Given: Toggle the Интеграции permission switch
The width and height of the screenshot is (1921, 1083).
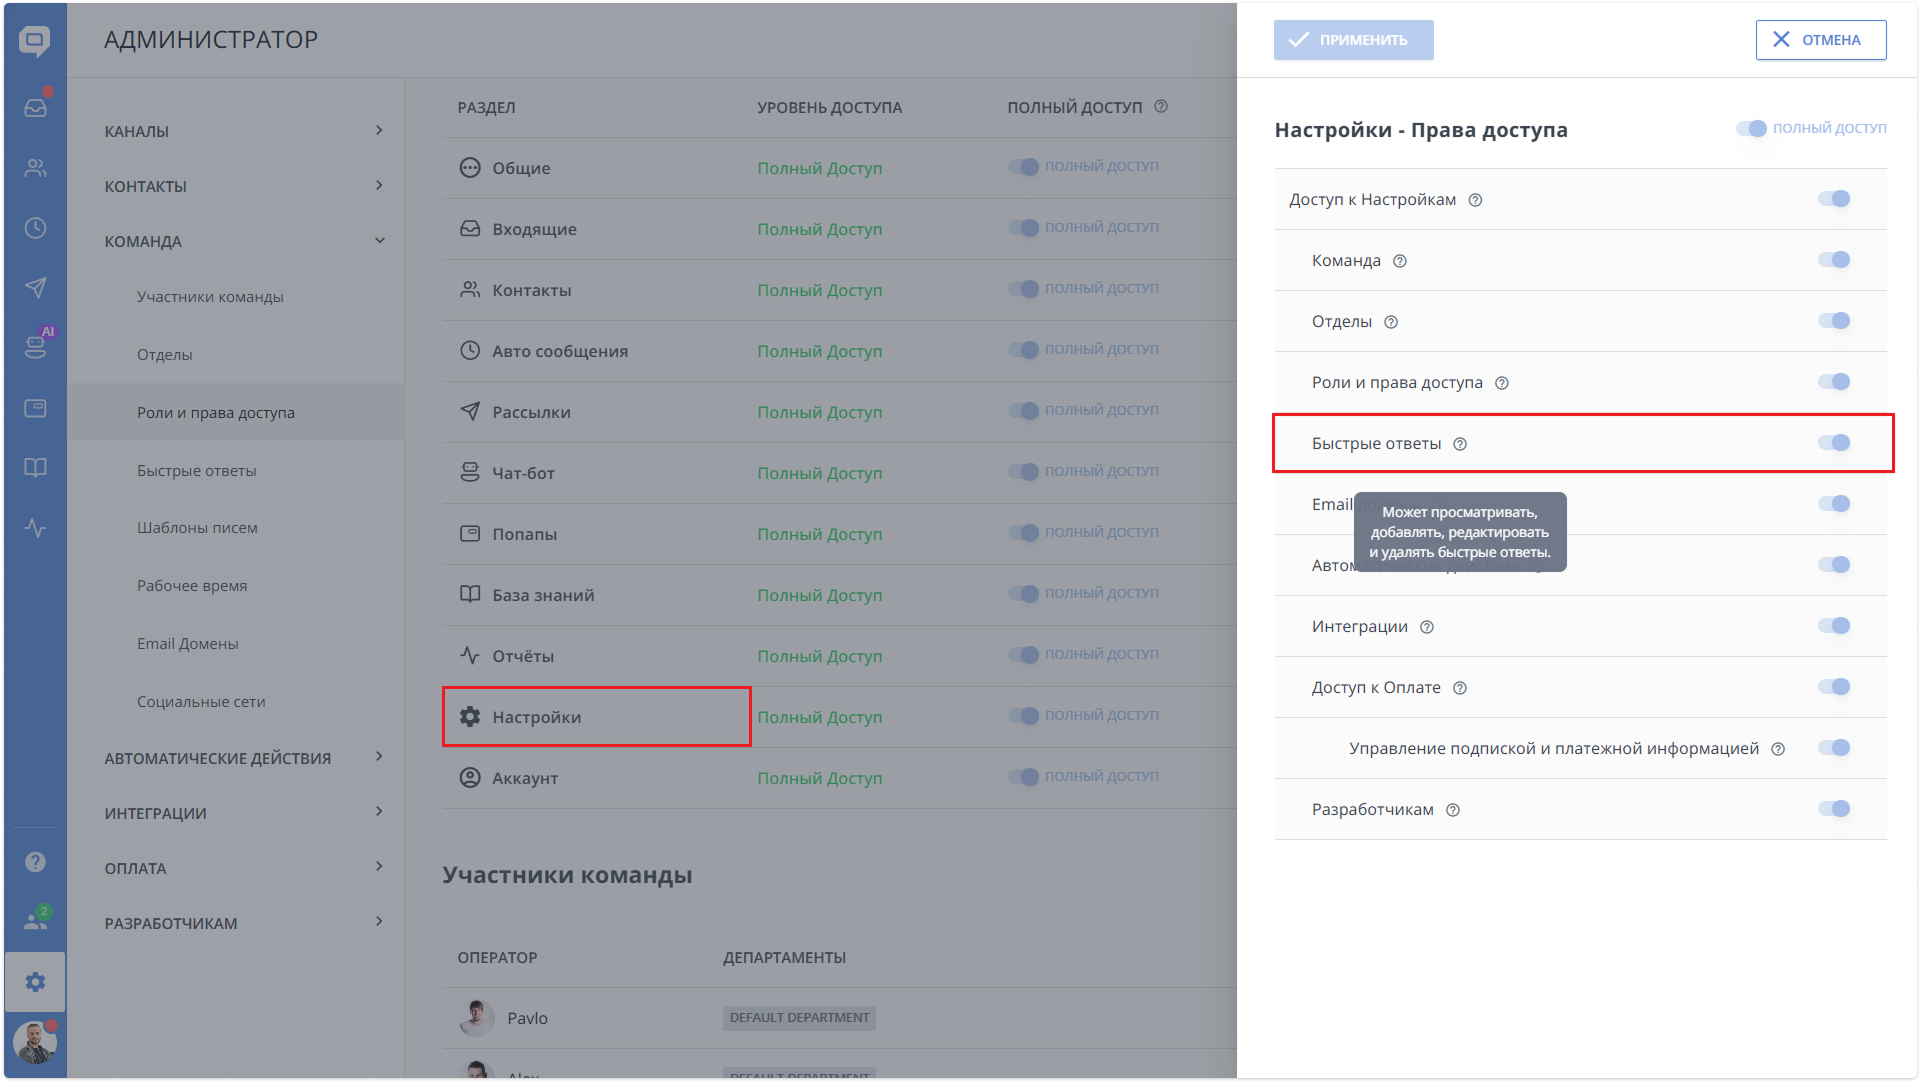Looking at the screenshot, I should tap(1834, 626).
